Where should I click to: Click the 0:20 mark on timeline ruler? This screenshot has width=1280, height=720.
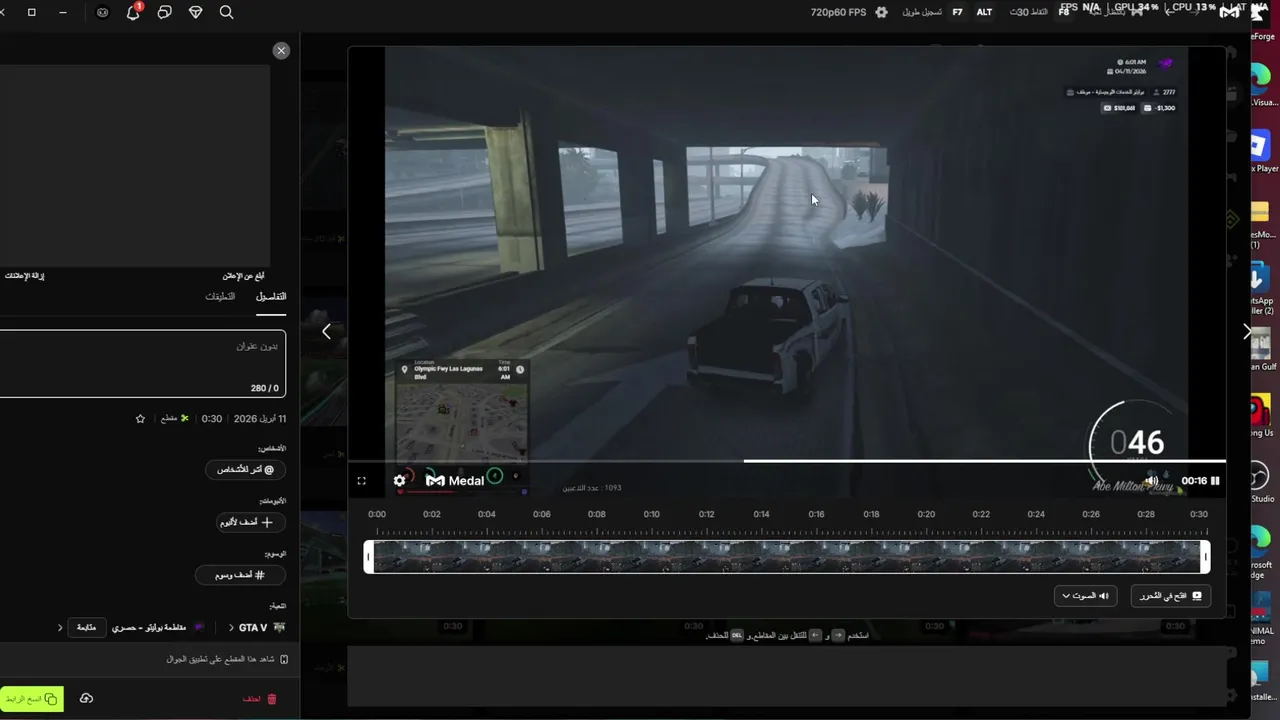(926, 514)
